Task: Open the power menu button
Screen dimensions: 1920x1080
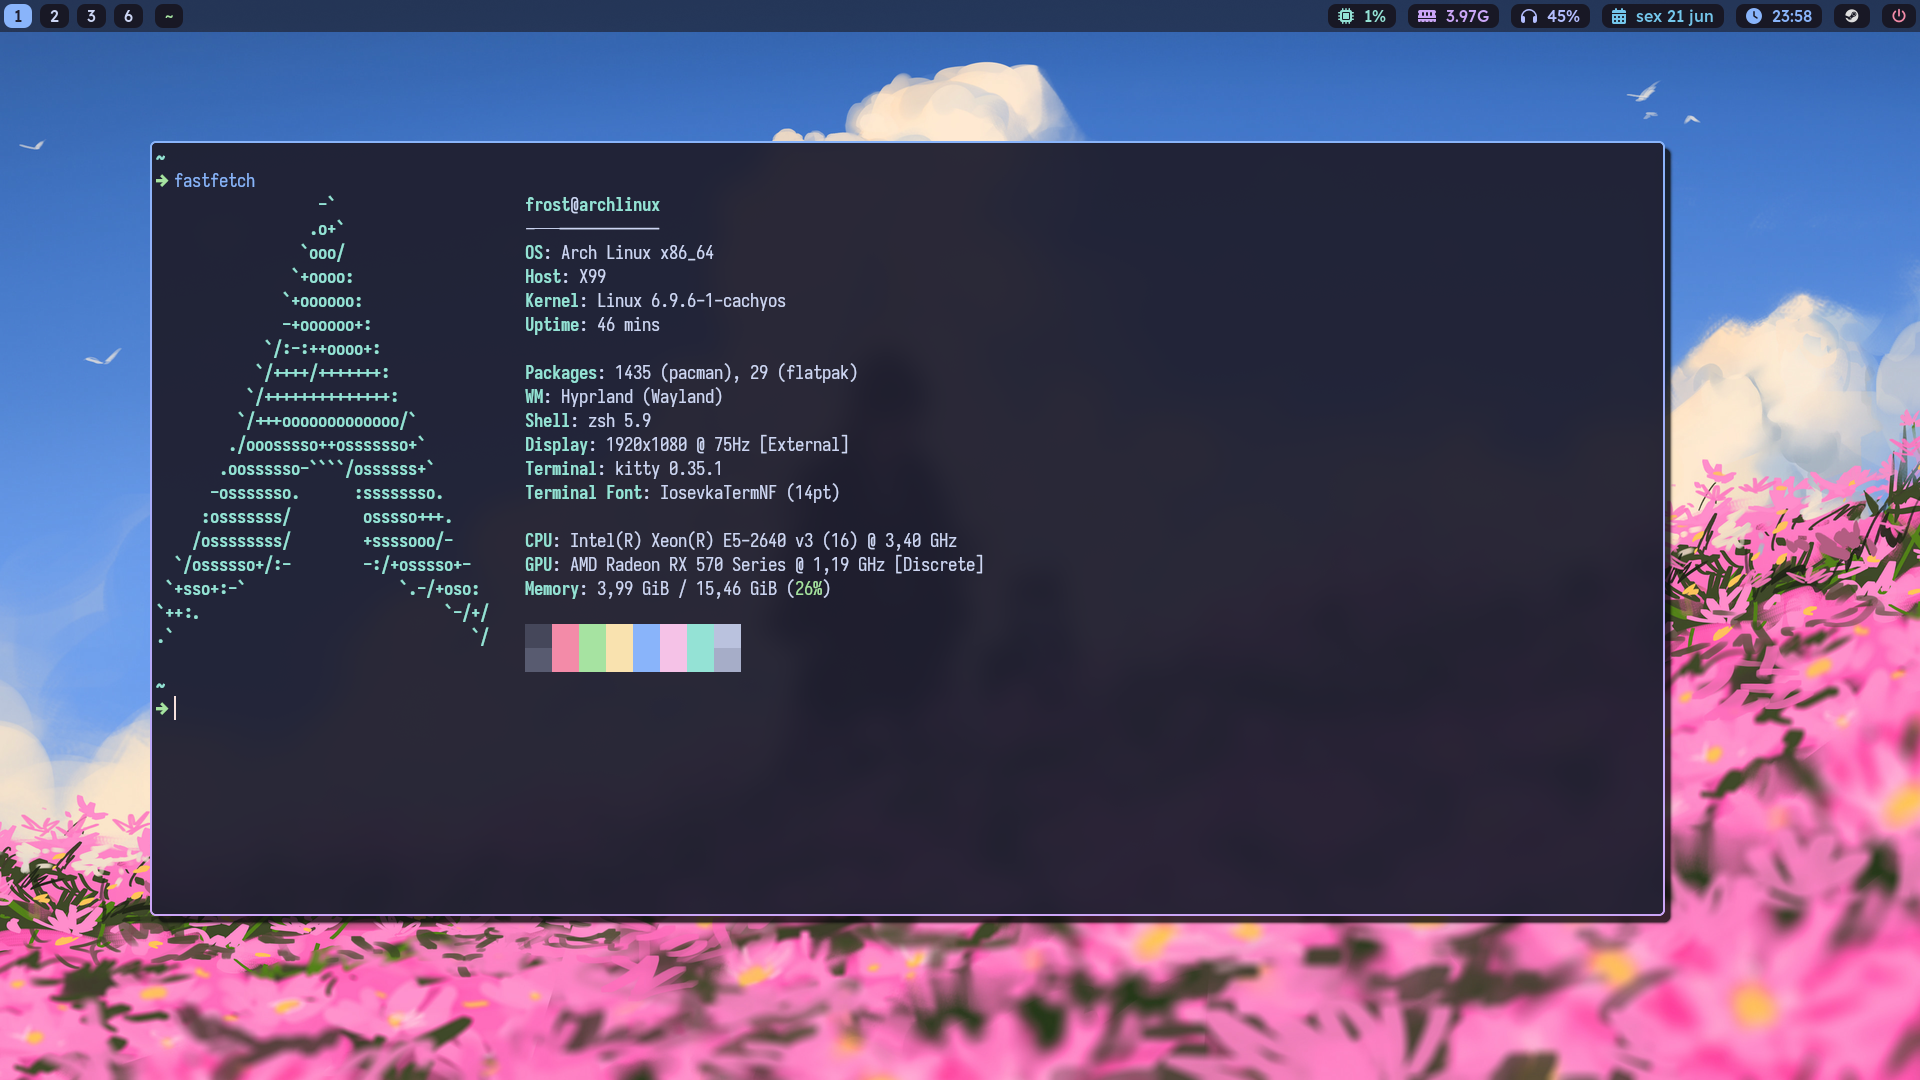Action: click(1899, 16)
